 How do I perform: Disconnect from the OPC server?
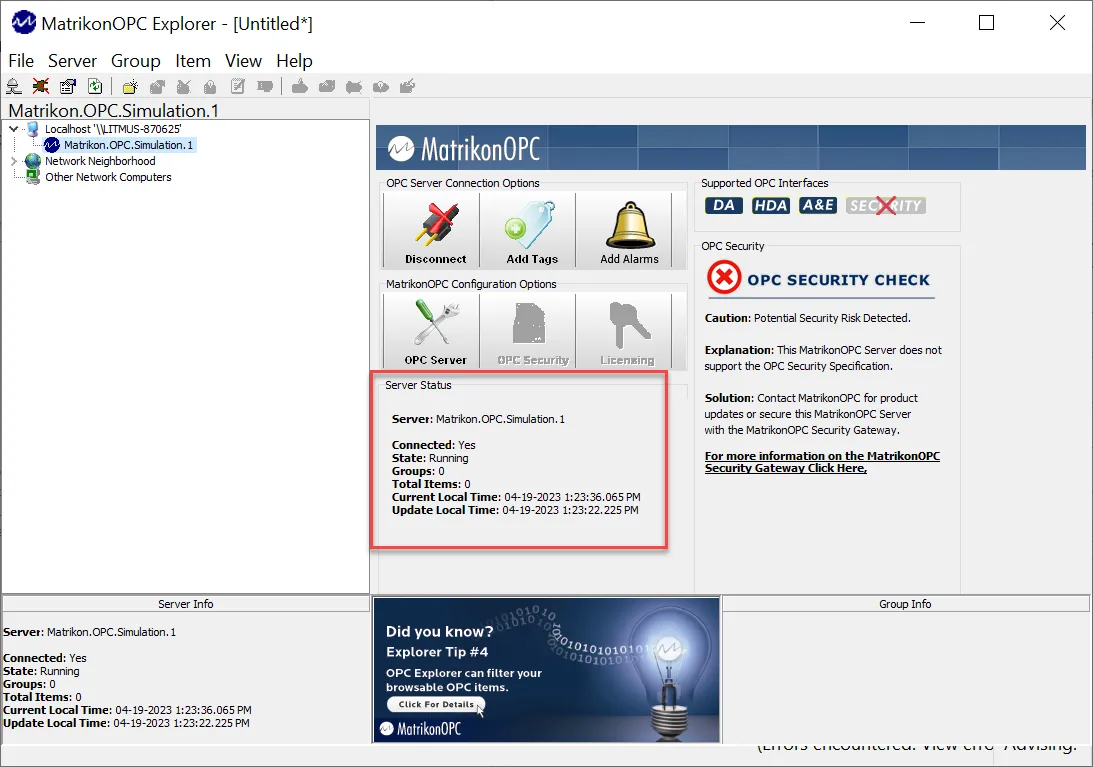[x=430, y=229]
